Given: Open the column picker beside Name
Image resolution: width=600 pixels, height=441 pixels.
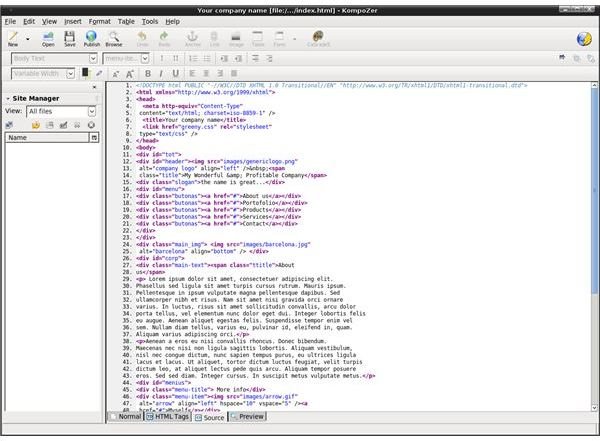Looking at the screenshot, I should tap(94, 137).
